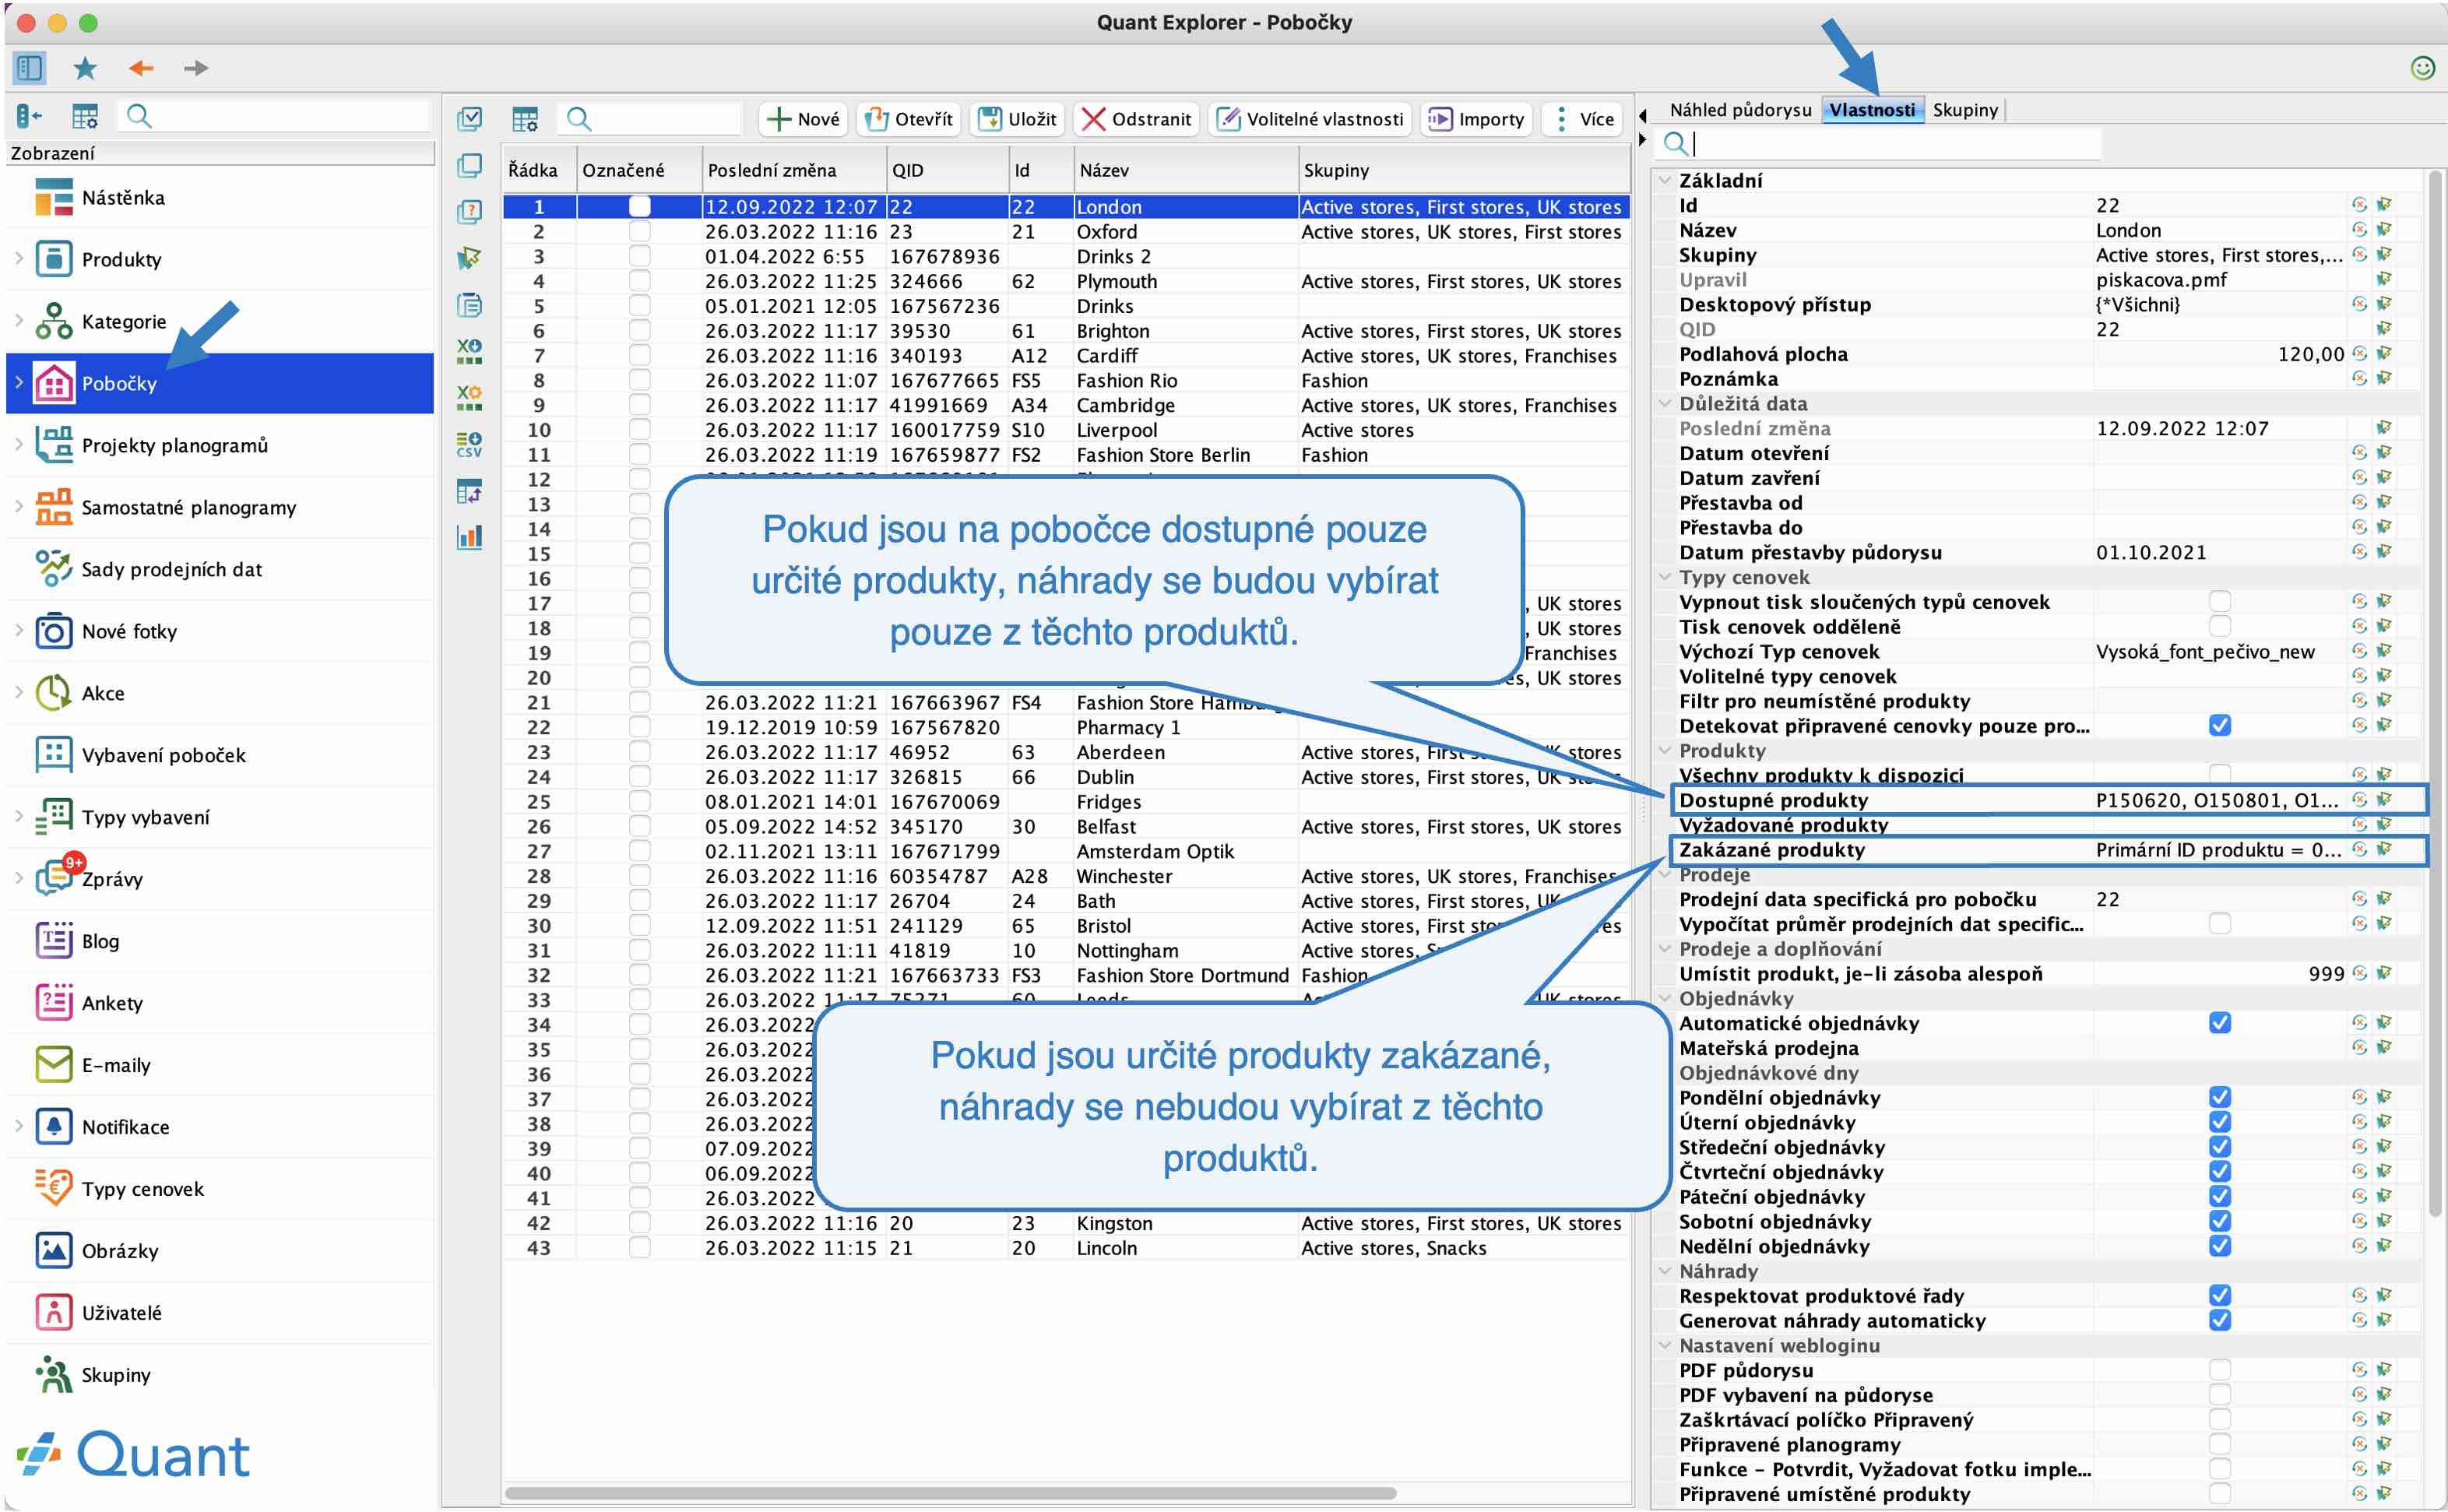Image resolution: width=2448 pixels, height=1512 pixels.
Task: Open Typy cenovek icon
Action: [53, 1189]
